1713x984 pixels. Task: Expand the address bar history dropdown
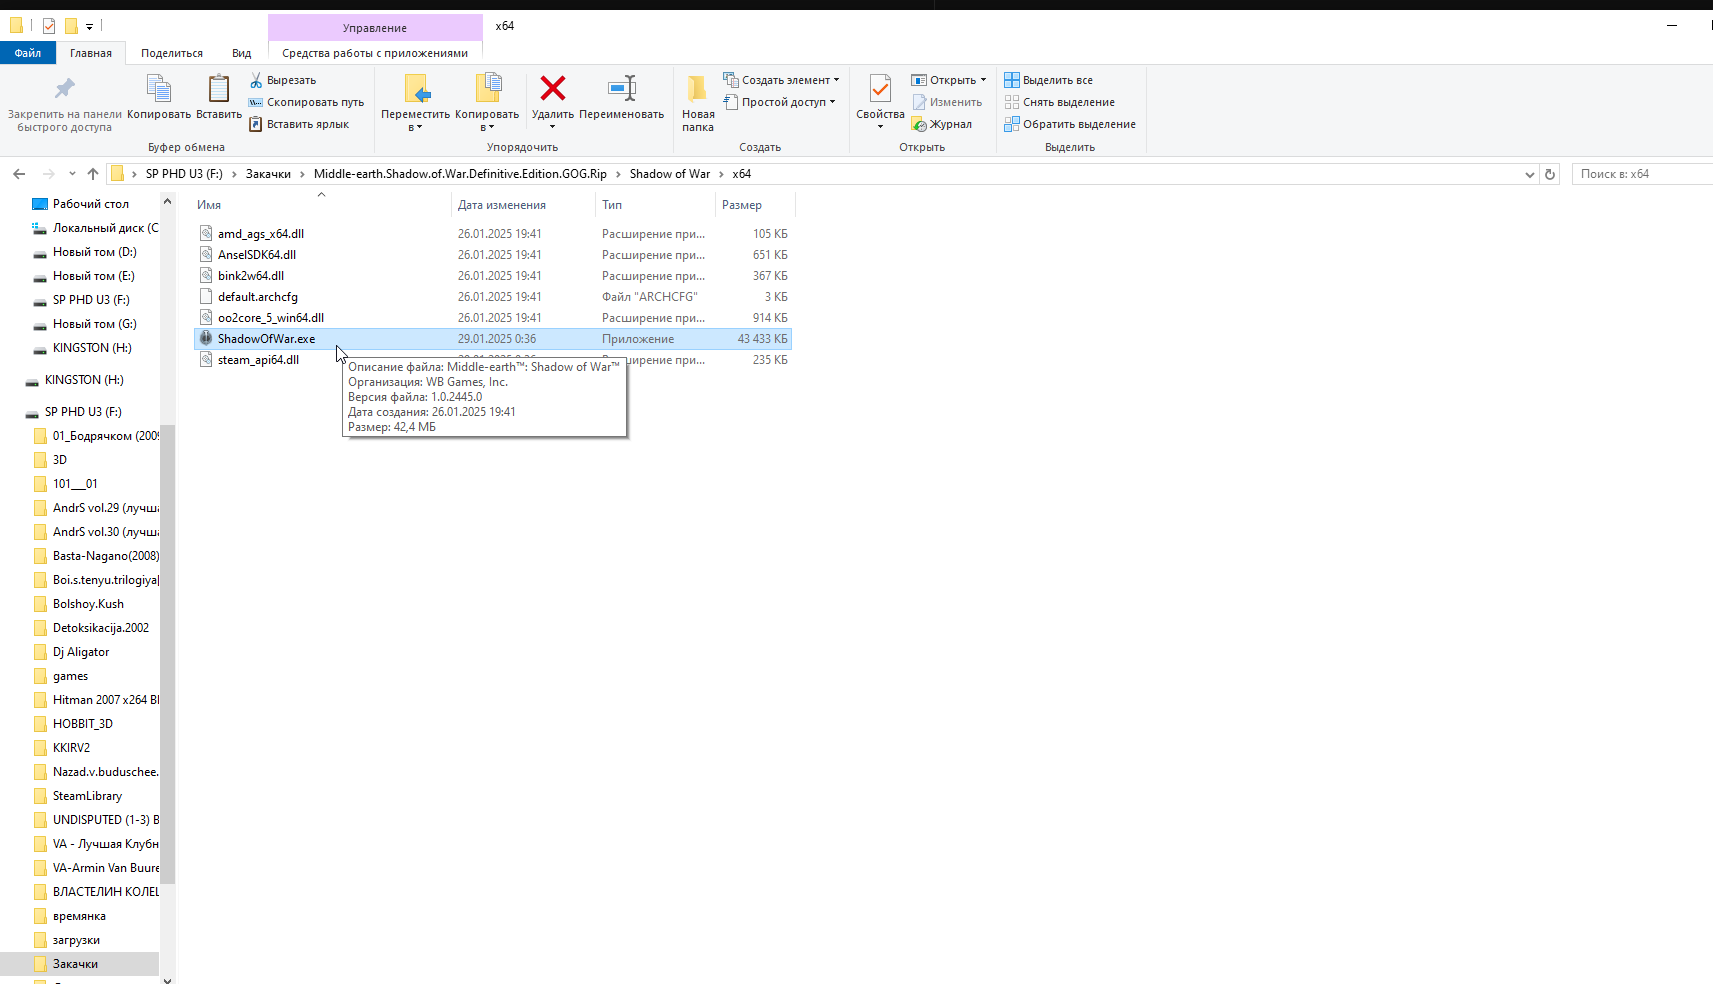click(1529, 174)
